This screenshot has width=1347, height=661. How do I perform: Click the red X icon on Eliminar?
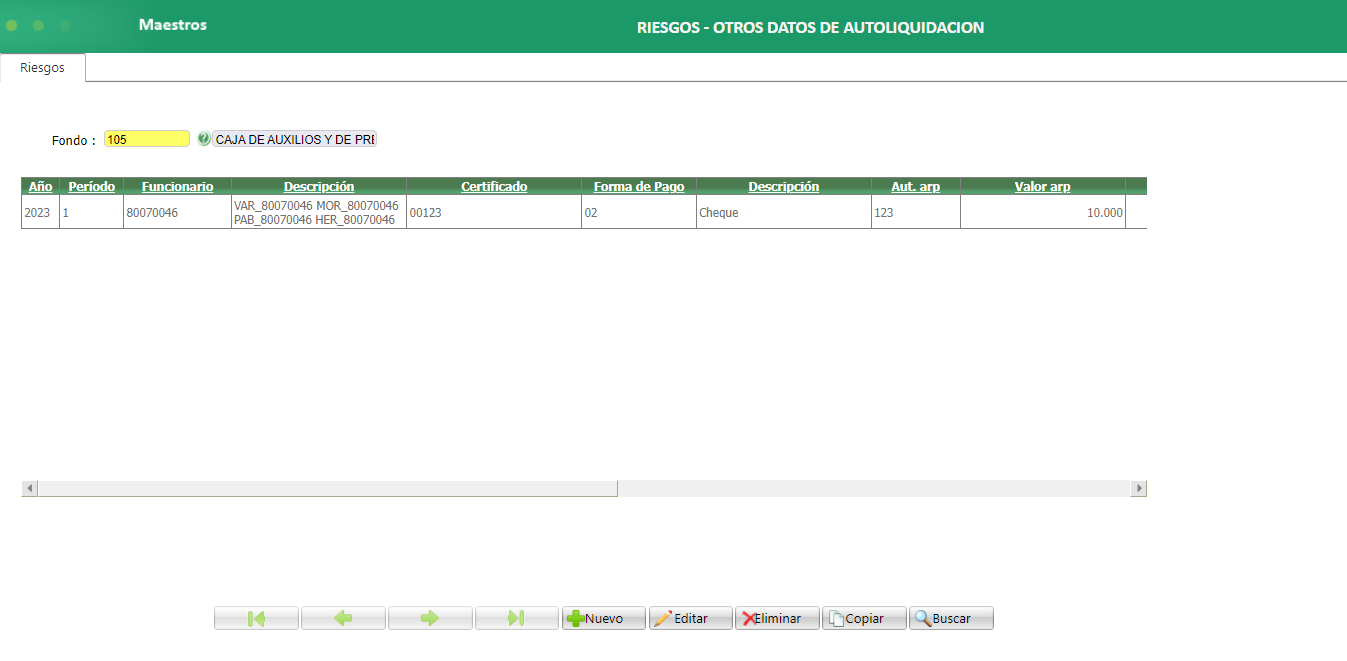click(x=748, y=618)
